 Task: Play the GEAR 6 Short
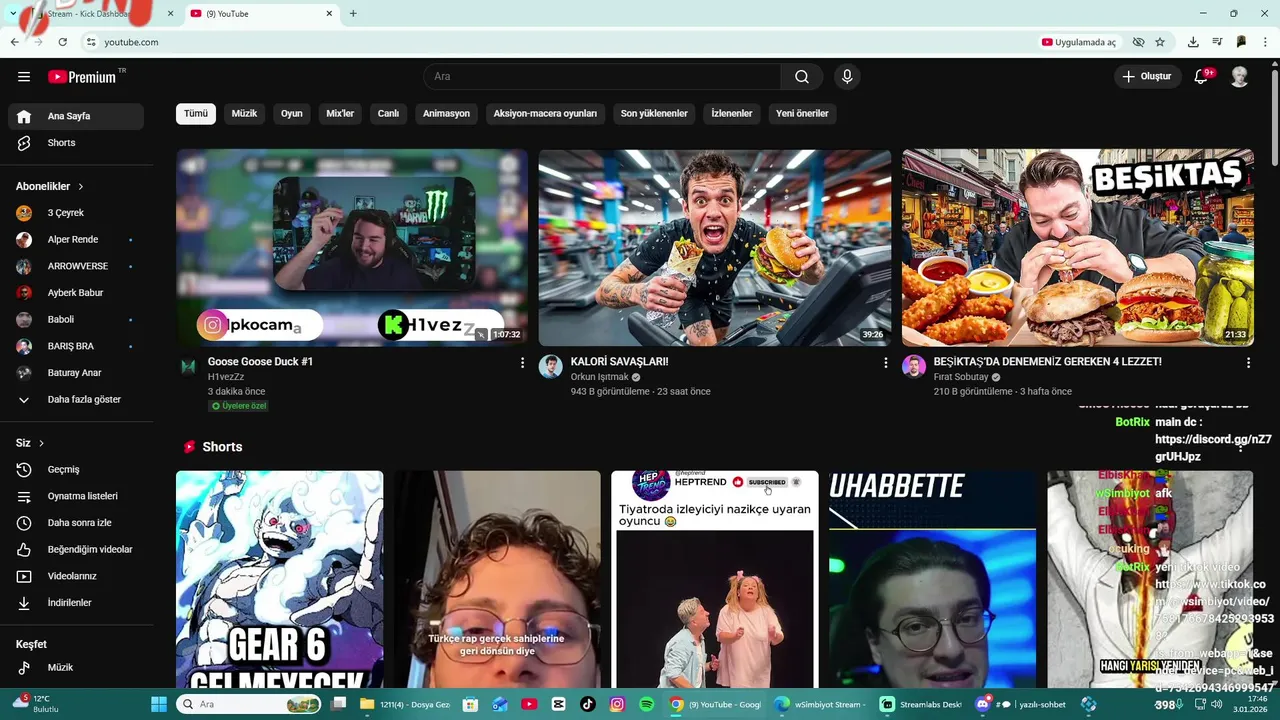coord(280,580)
